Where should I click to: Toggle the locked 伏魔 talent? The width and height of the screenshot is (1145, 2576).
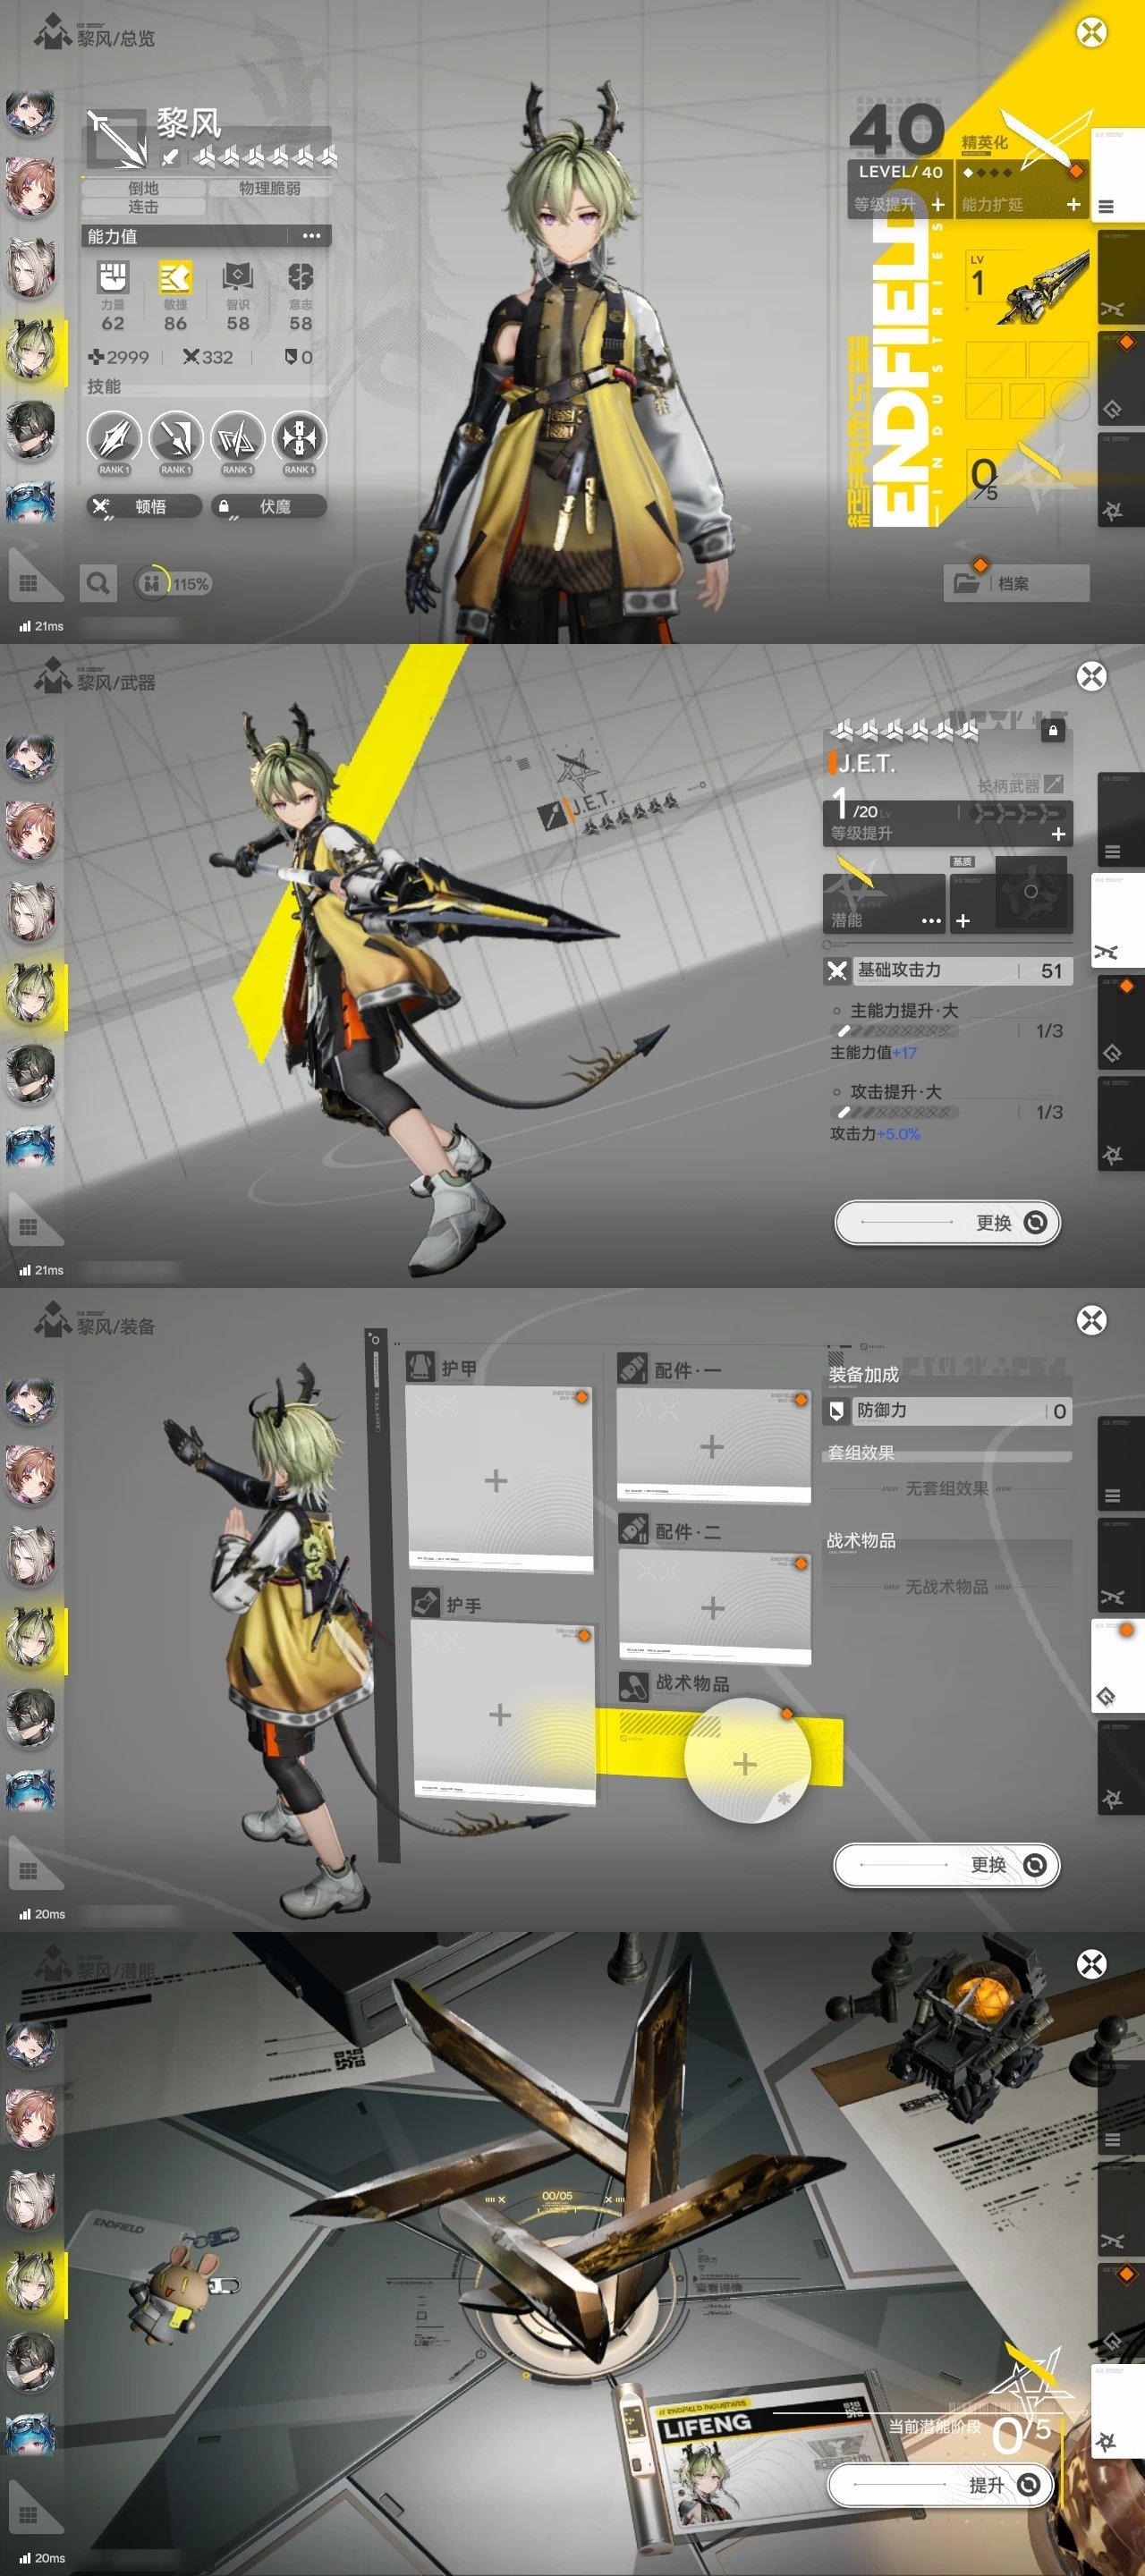(x=268, y=507)
